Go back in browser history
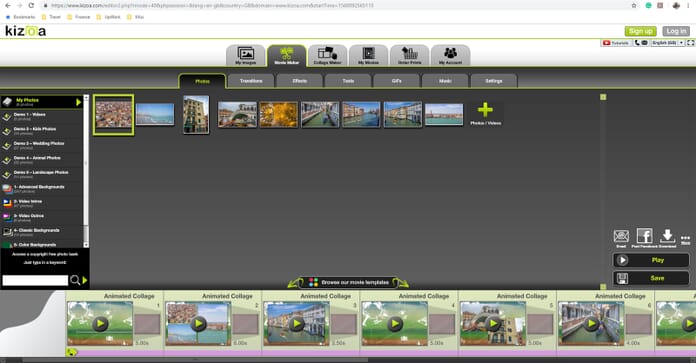696x363 pixels. pos(8,5)
